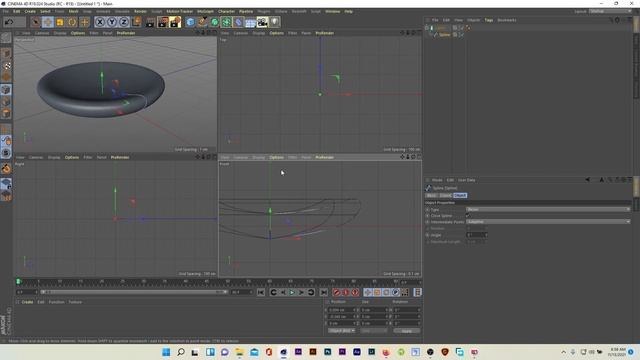Open the Object (Rel) dropdown
640x360 pixels.
(342, 331)
